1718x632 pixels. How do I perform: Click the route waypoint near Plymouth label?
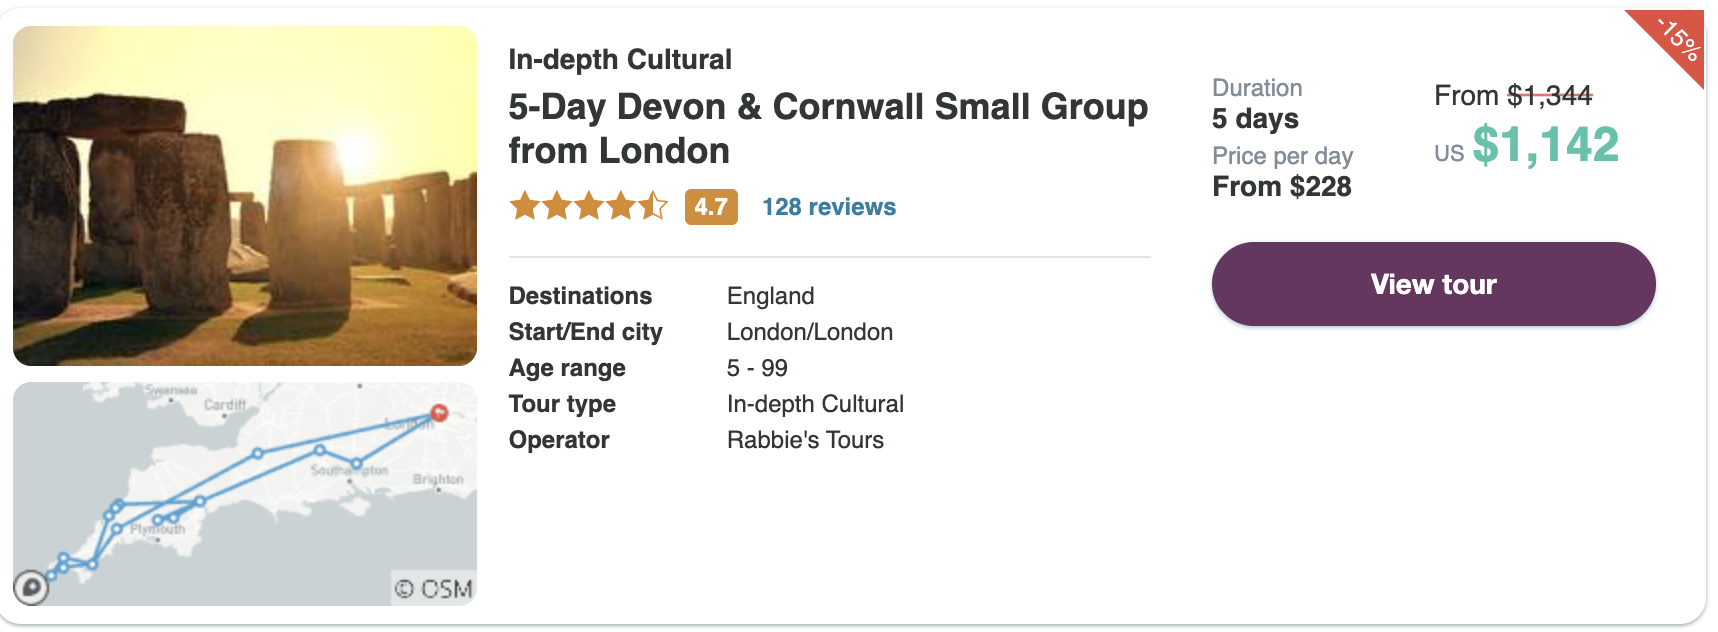[158, 520]
